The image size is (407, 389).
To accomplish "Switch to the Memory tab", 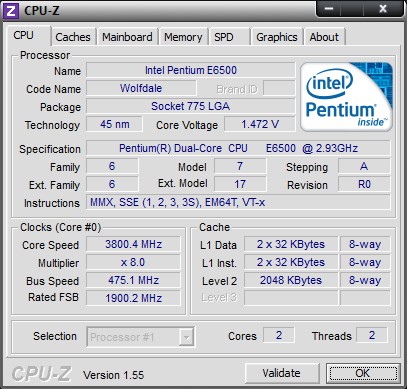I will pyautogui.click(x=183, y=37).
